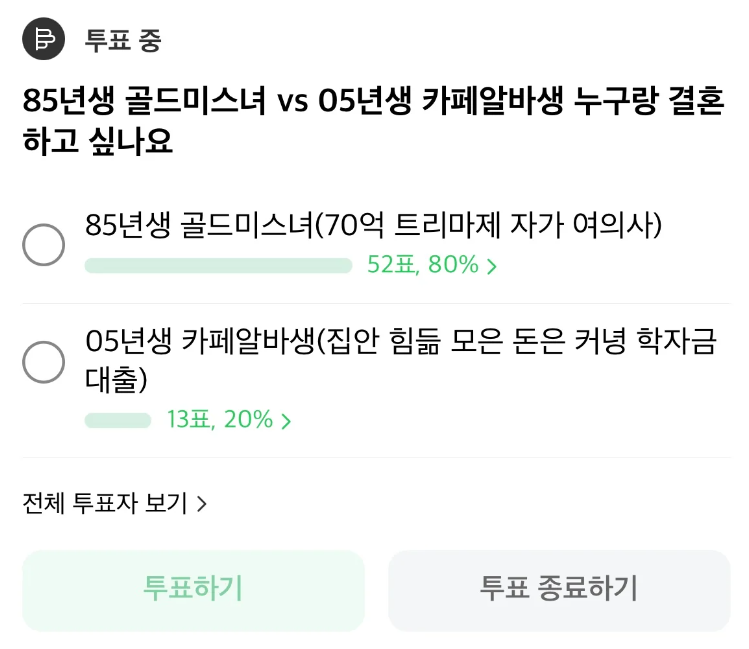Click the 85년생 골드미스녀 option text

point(374,226)
